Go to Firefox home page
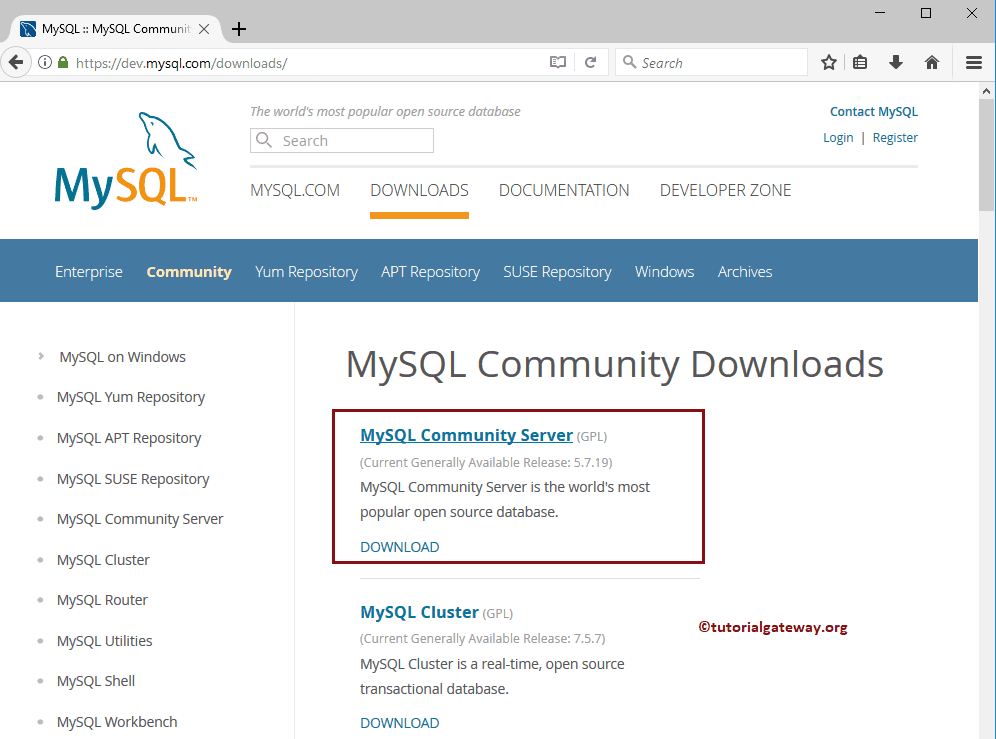Screen dimensions: 996x739 931,62
